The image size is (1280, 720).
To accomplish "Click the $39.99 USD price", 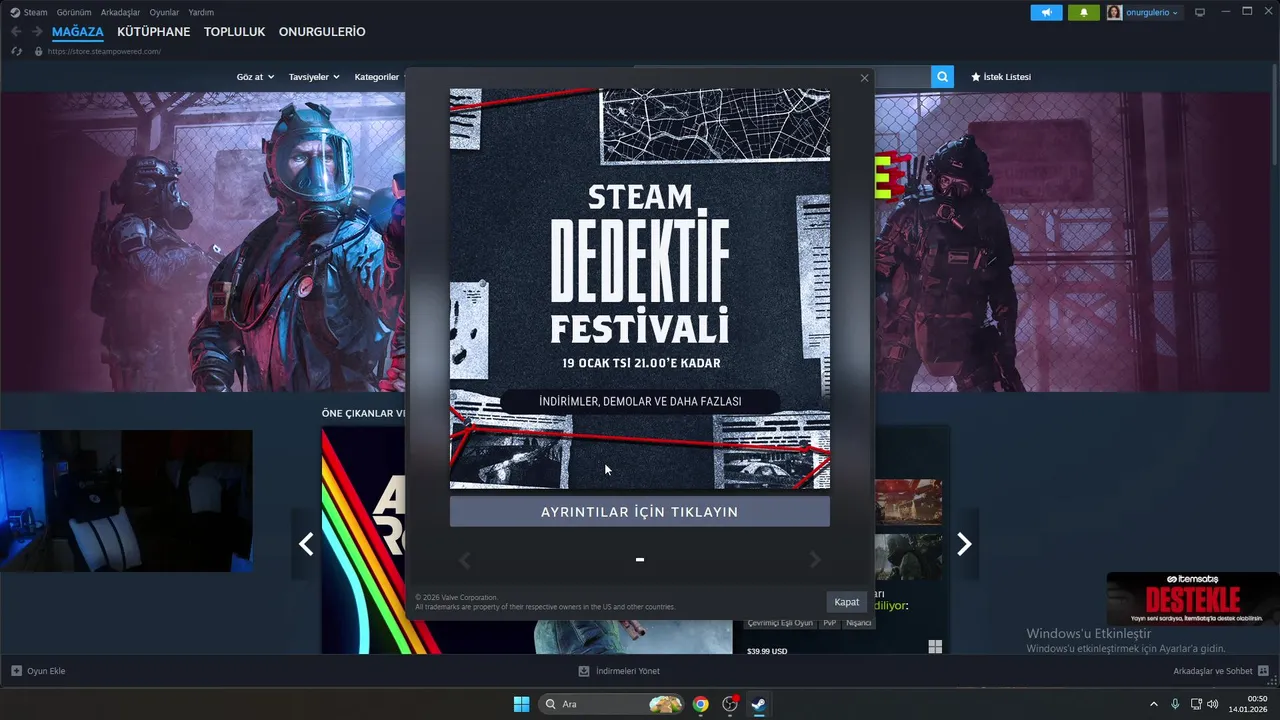I will click(767, 651).
